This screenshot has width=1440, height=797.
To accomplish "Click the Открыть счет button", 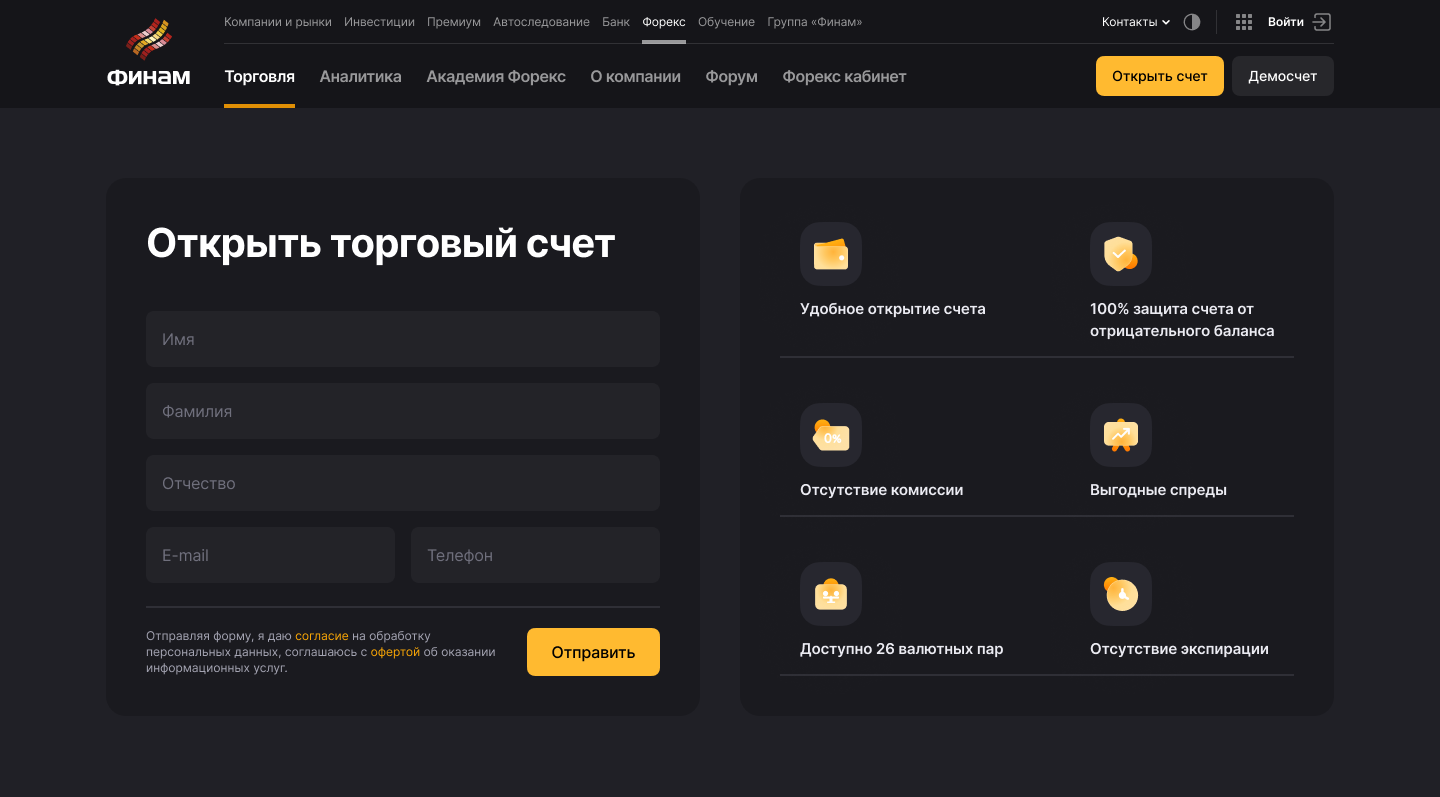I will tap(1159, 76).
